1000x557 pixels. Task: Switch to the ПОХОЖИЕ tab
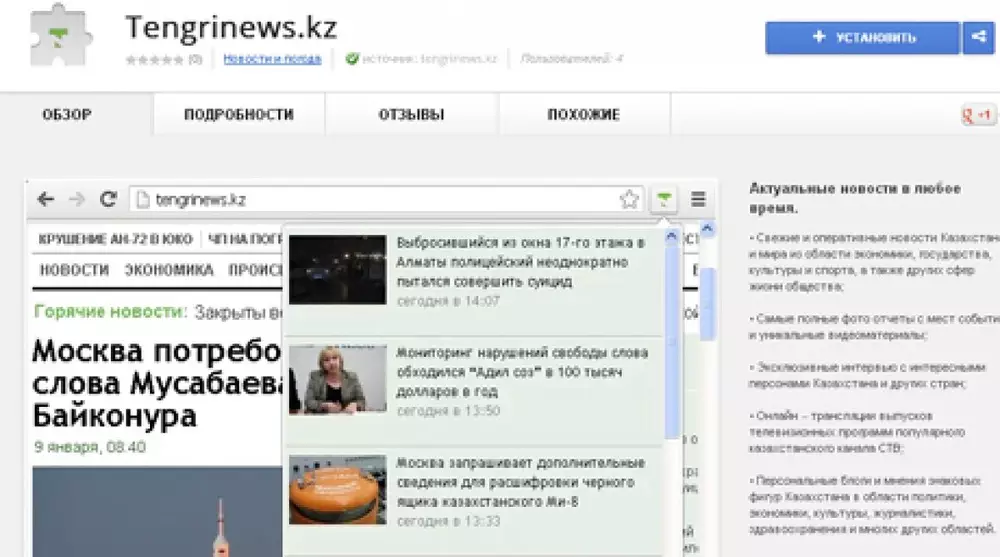[583, 115]
